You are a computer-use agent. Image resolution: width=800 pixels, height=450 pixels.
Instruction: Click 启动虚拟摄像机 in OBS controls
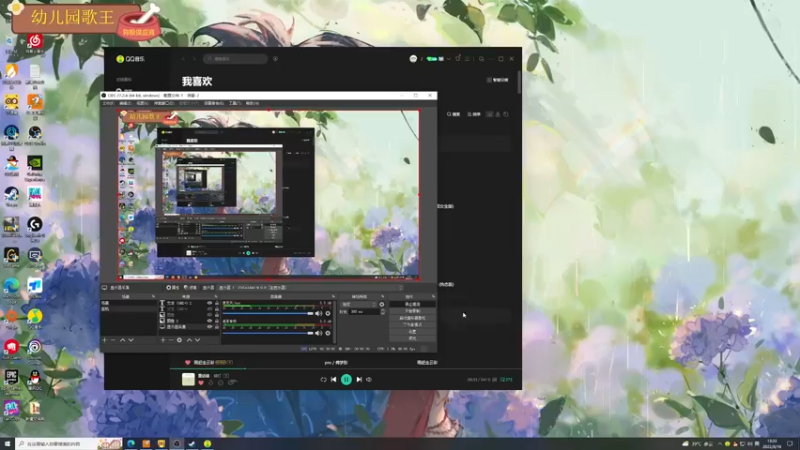[412, 318]
